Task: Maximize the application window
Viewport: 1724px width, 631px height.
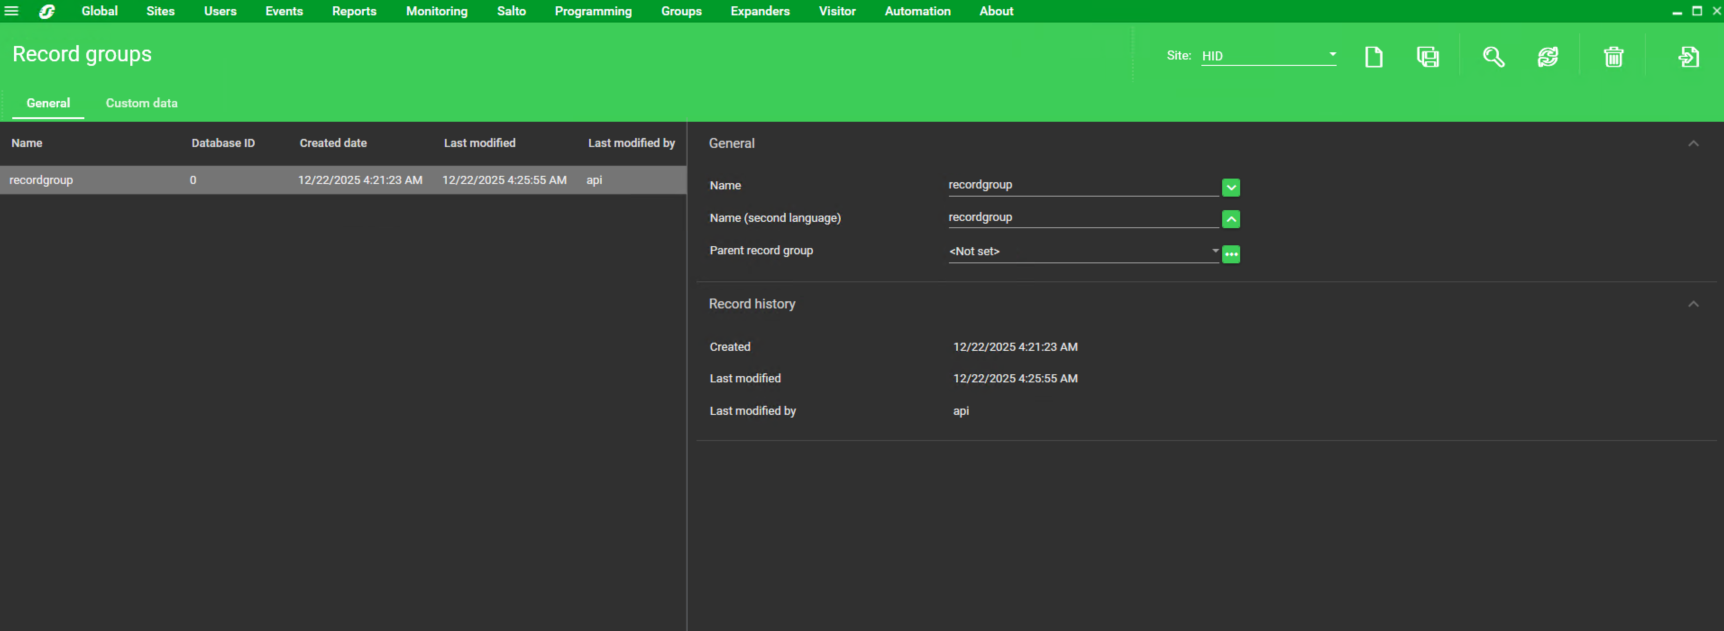Action: [x=1697, y=11]
